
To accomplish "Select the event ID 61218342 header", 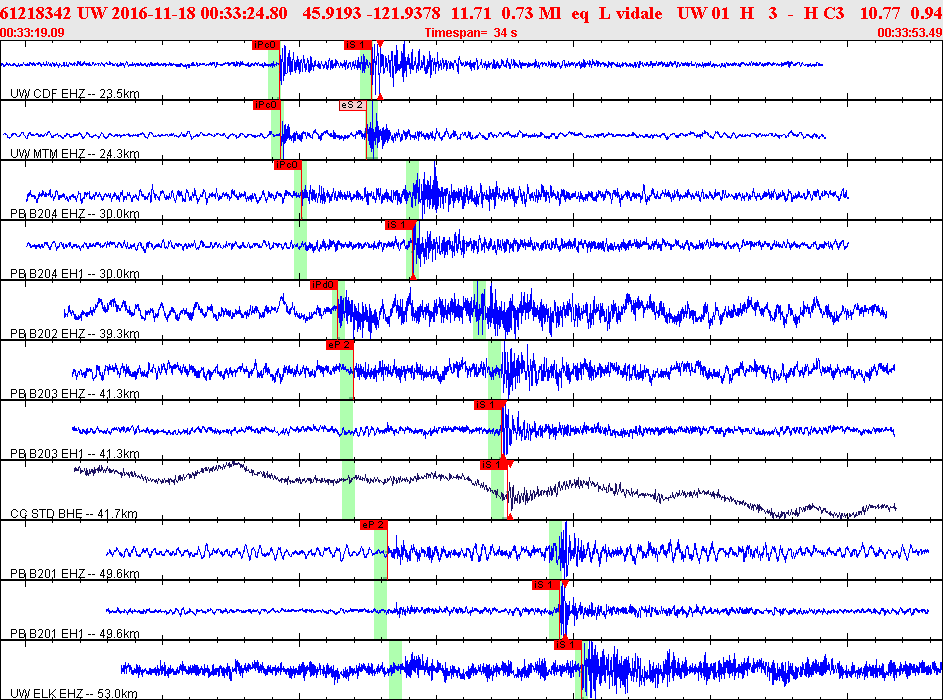I will pos(35,13).
